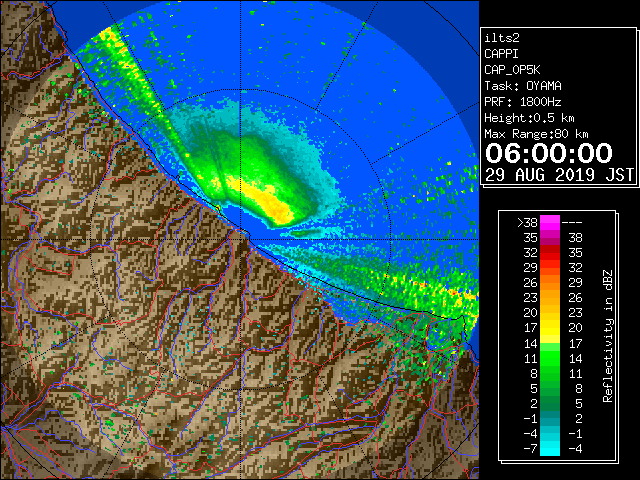Select the "CAPPI" product text

(501, 54)
